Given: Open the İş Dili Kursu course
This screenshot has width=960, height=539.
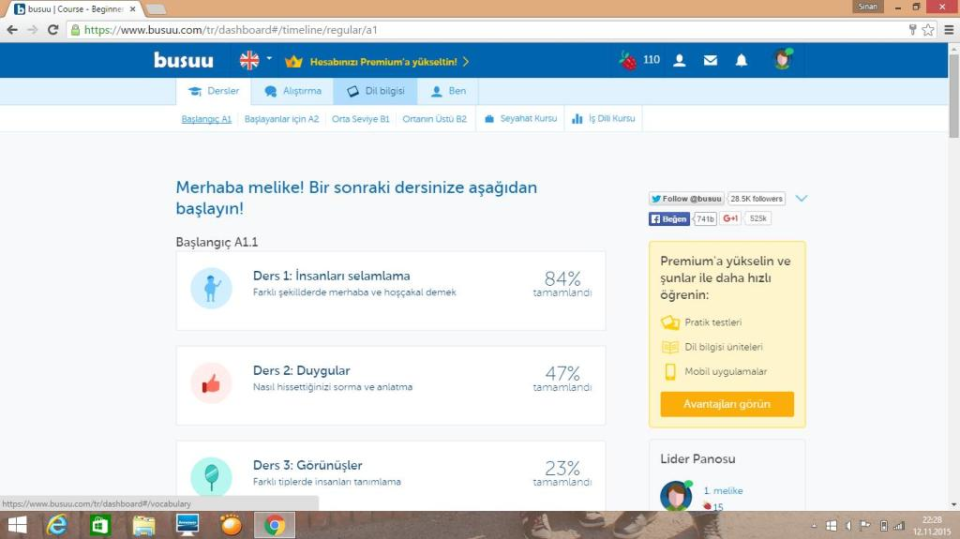Looking at the screenshot, I should (604, 119).
